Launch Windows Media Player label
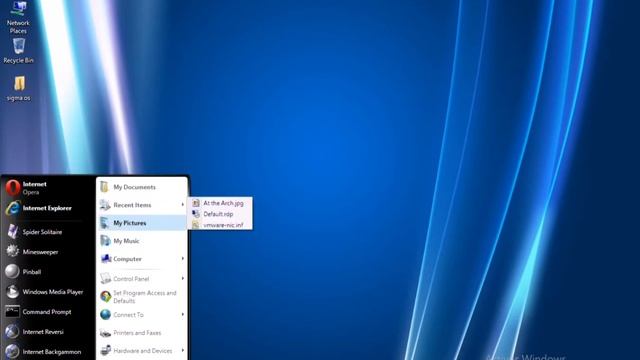Image resolution: width=640 pixels, height=360 pixels. tap(53, 292)
